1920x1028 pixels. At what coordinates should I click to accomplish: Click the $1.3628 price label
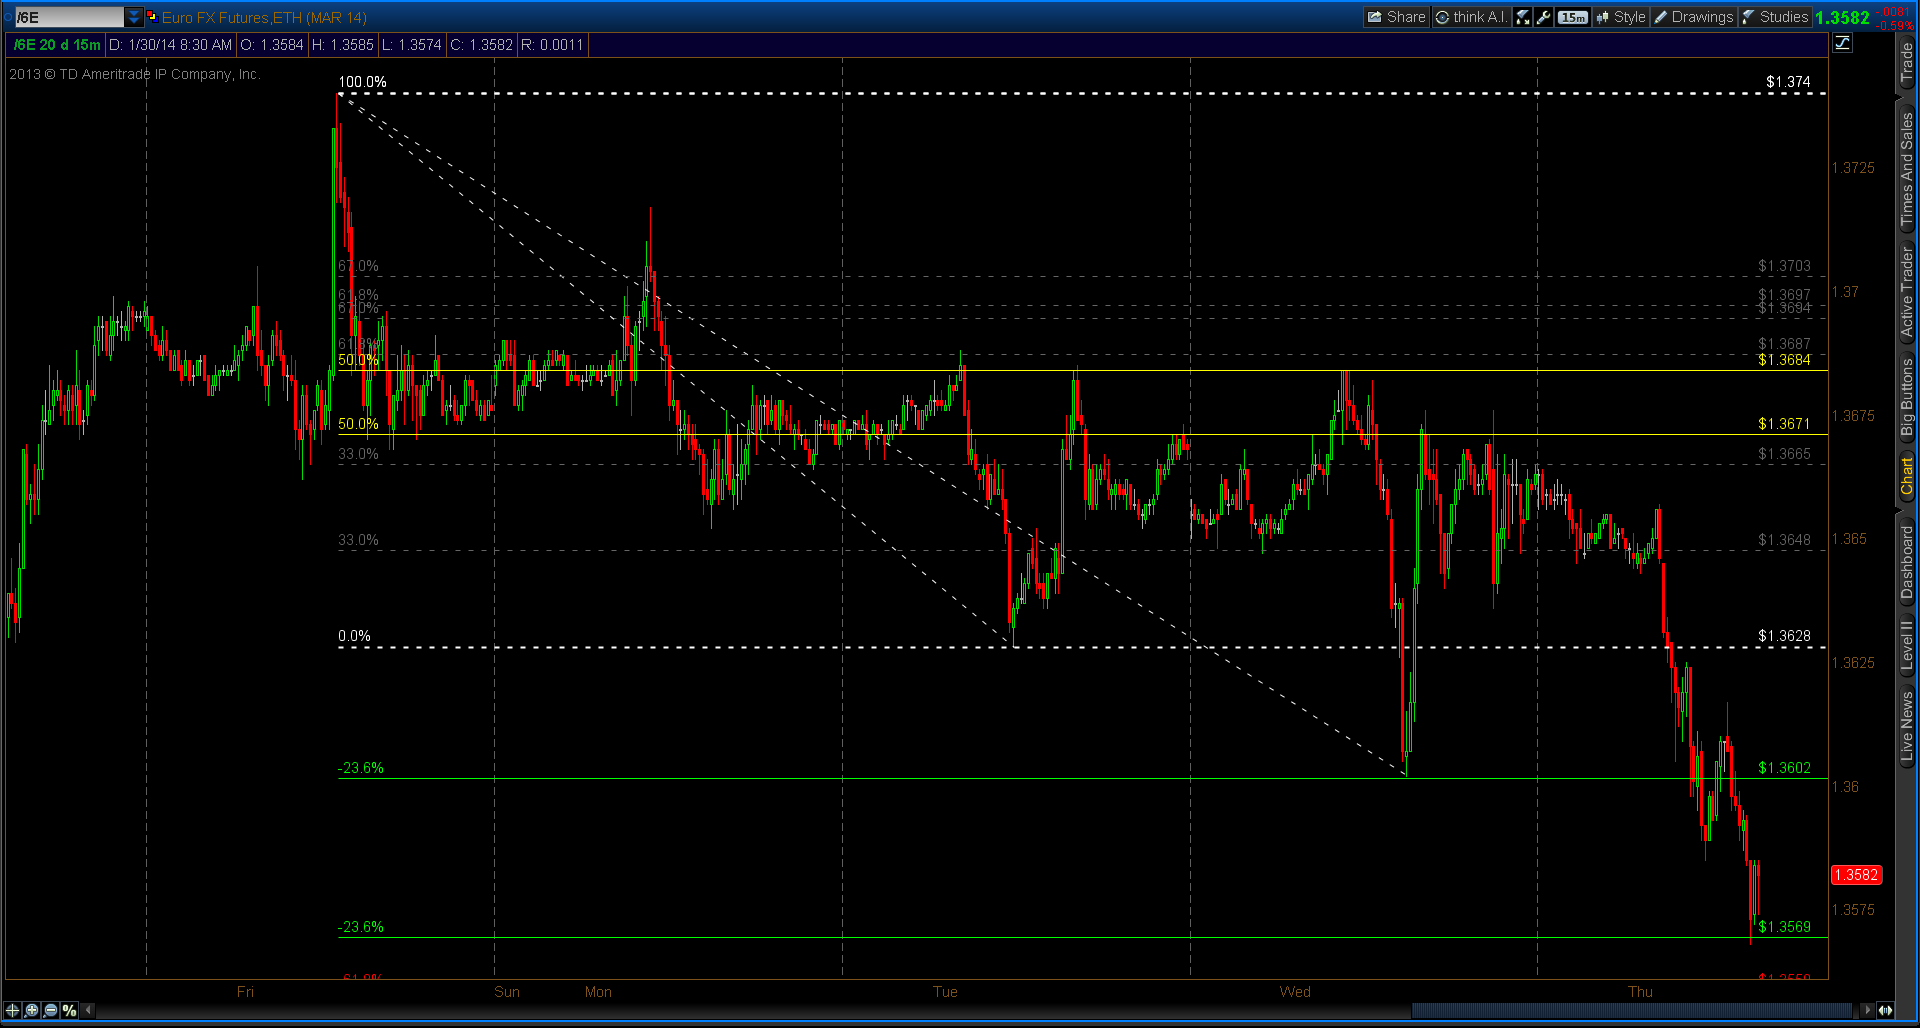(x=1784, y=636)
